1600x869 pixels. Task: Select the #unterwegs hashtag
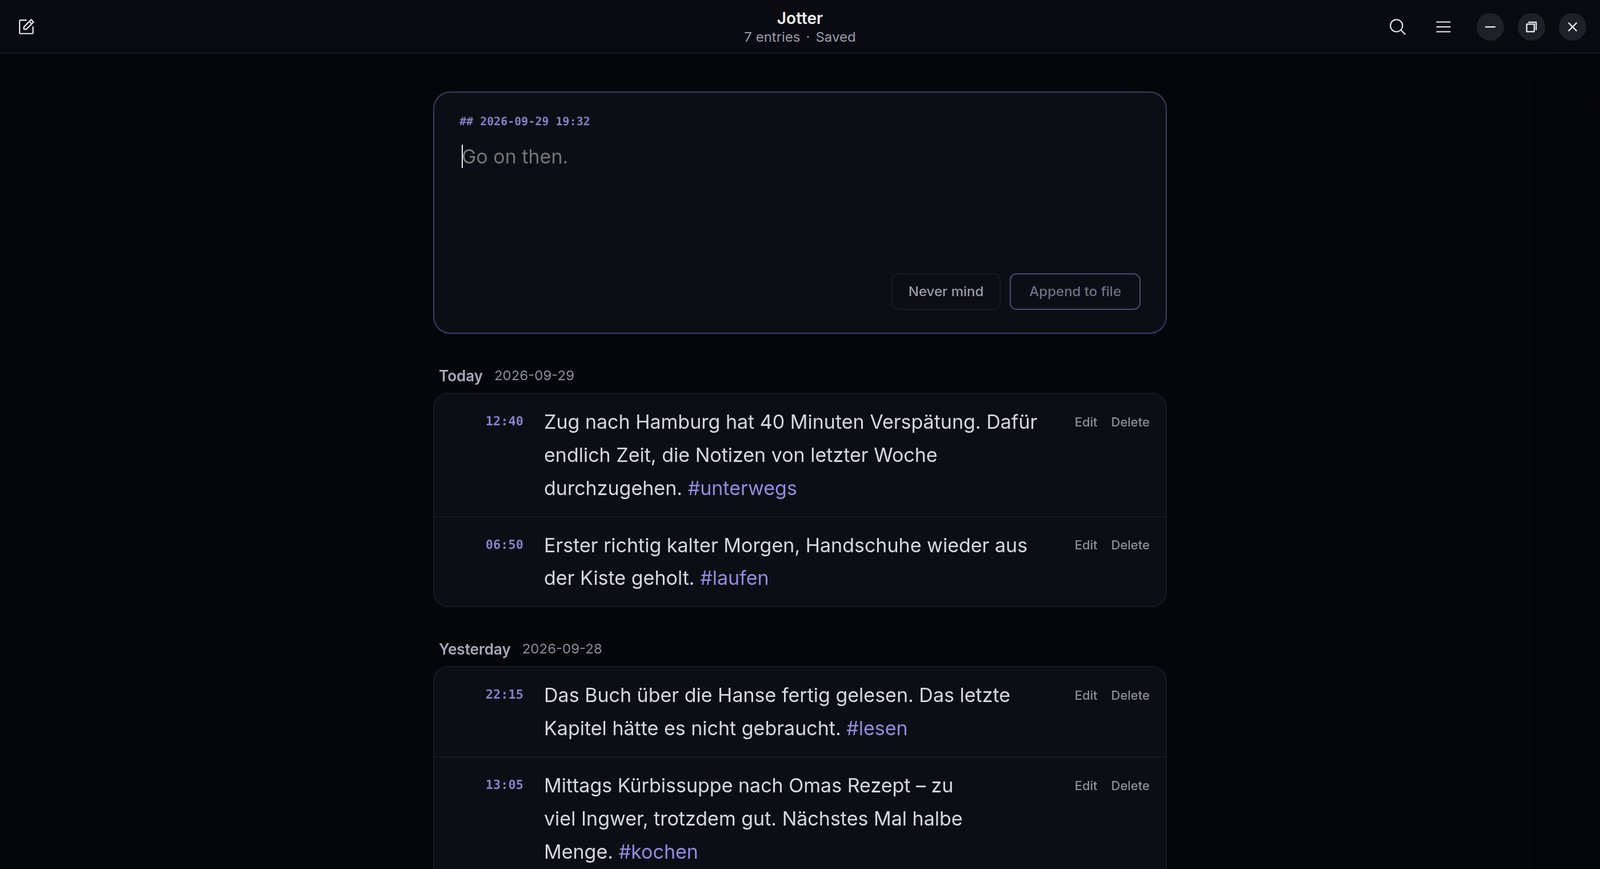pyautogui.click(x=742, y=488)
